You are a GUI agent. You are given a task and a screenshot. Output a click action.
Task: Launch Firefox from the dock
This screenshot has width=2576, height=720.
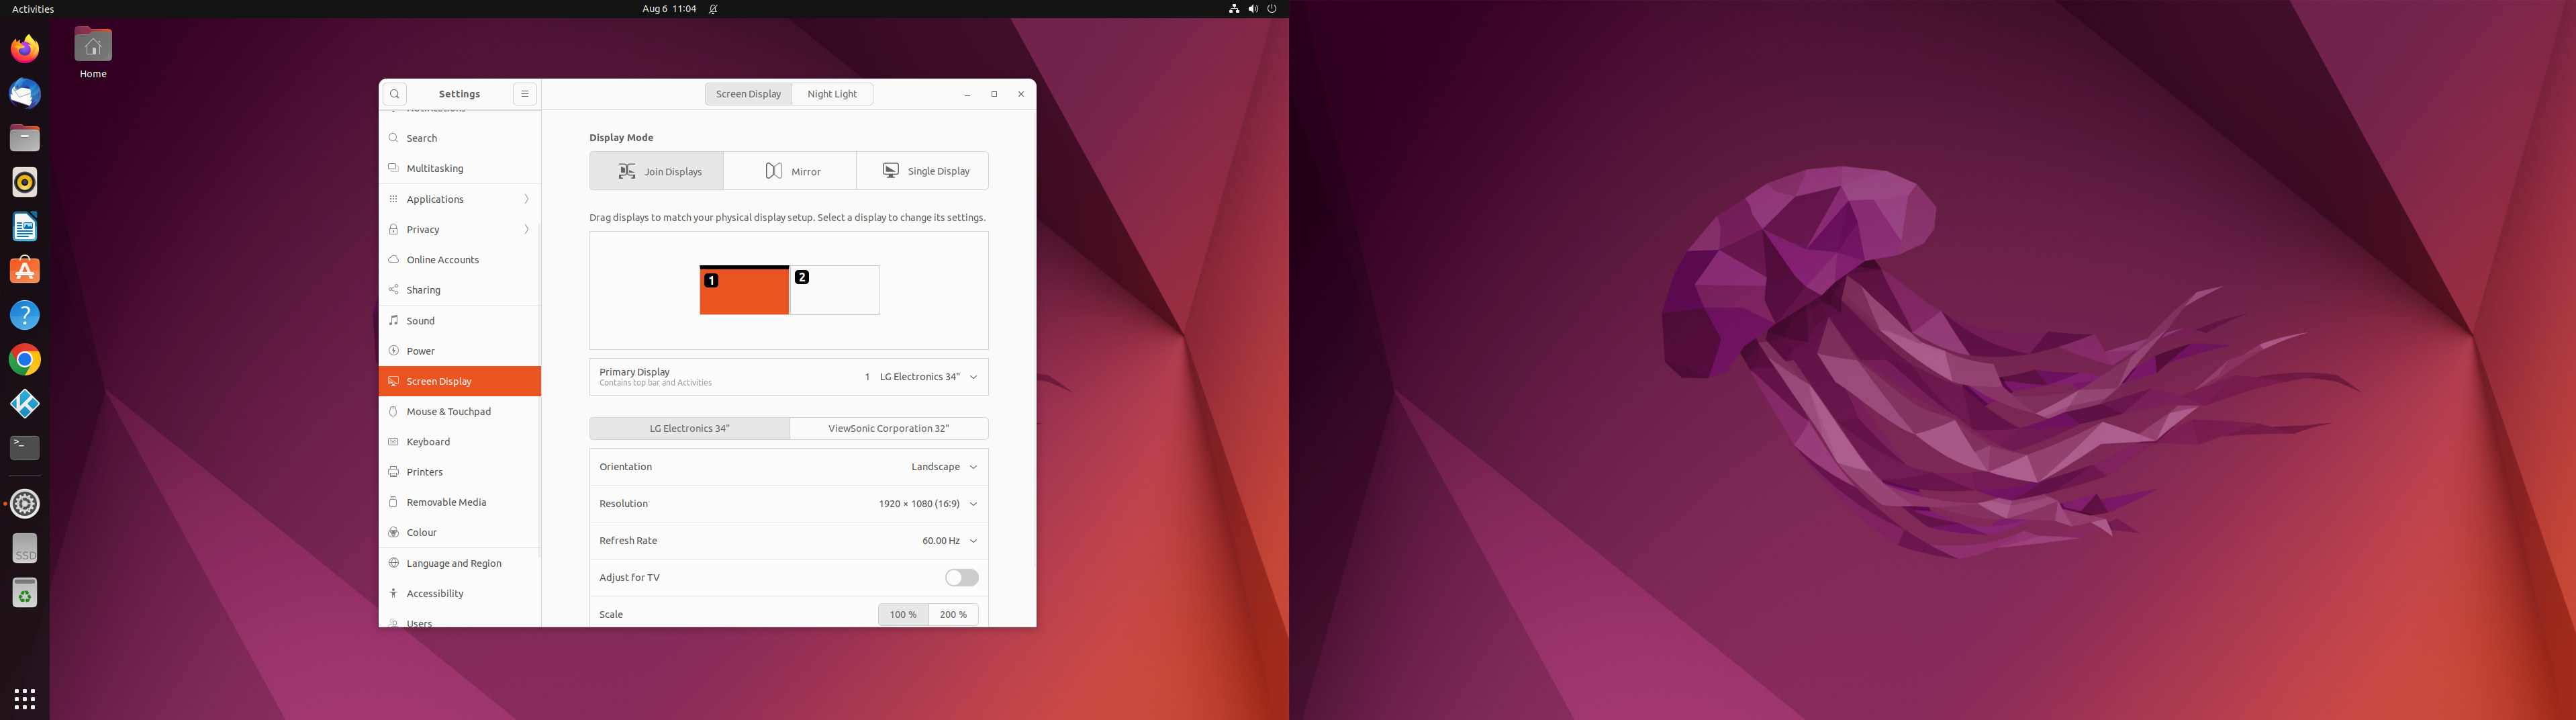tap(25, 49)
